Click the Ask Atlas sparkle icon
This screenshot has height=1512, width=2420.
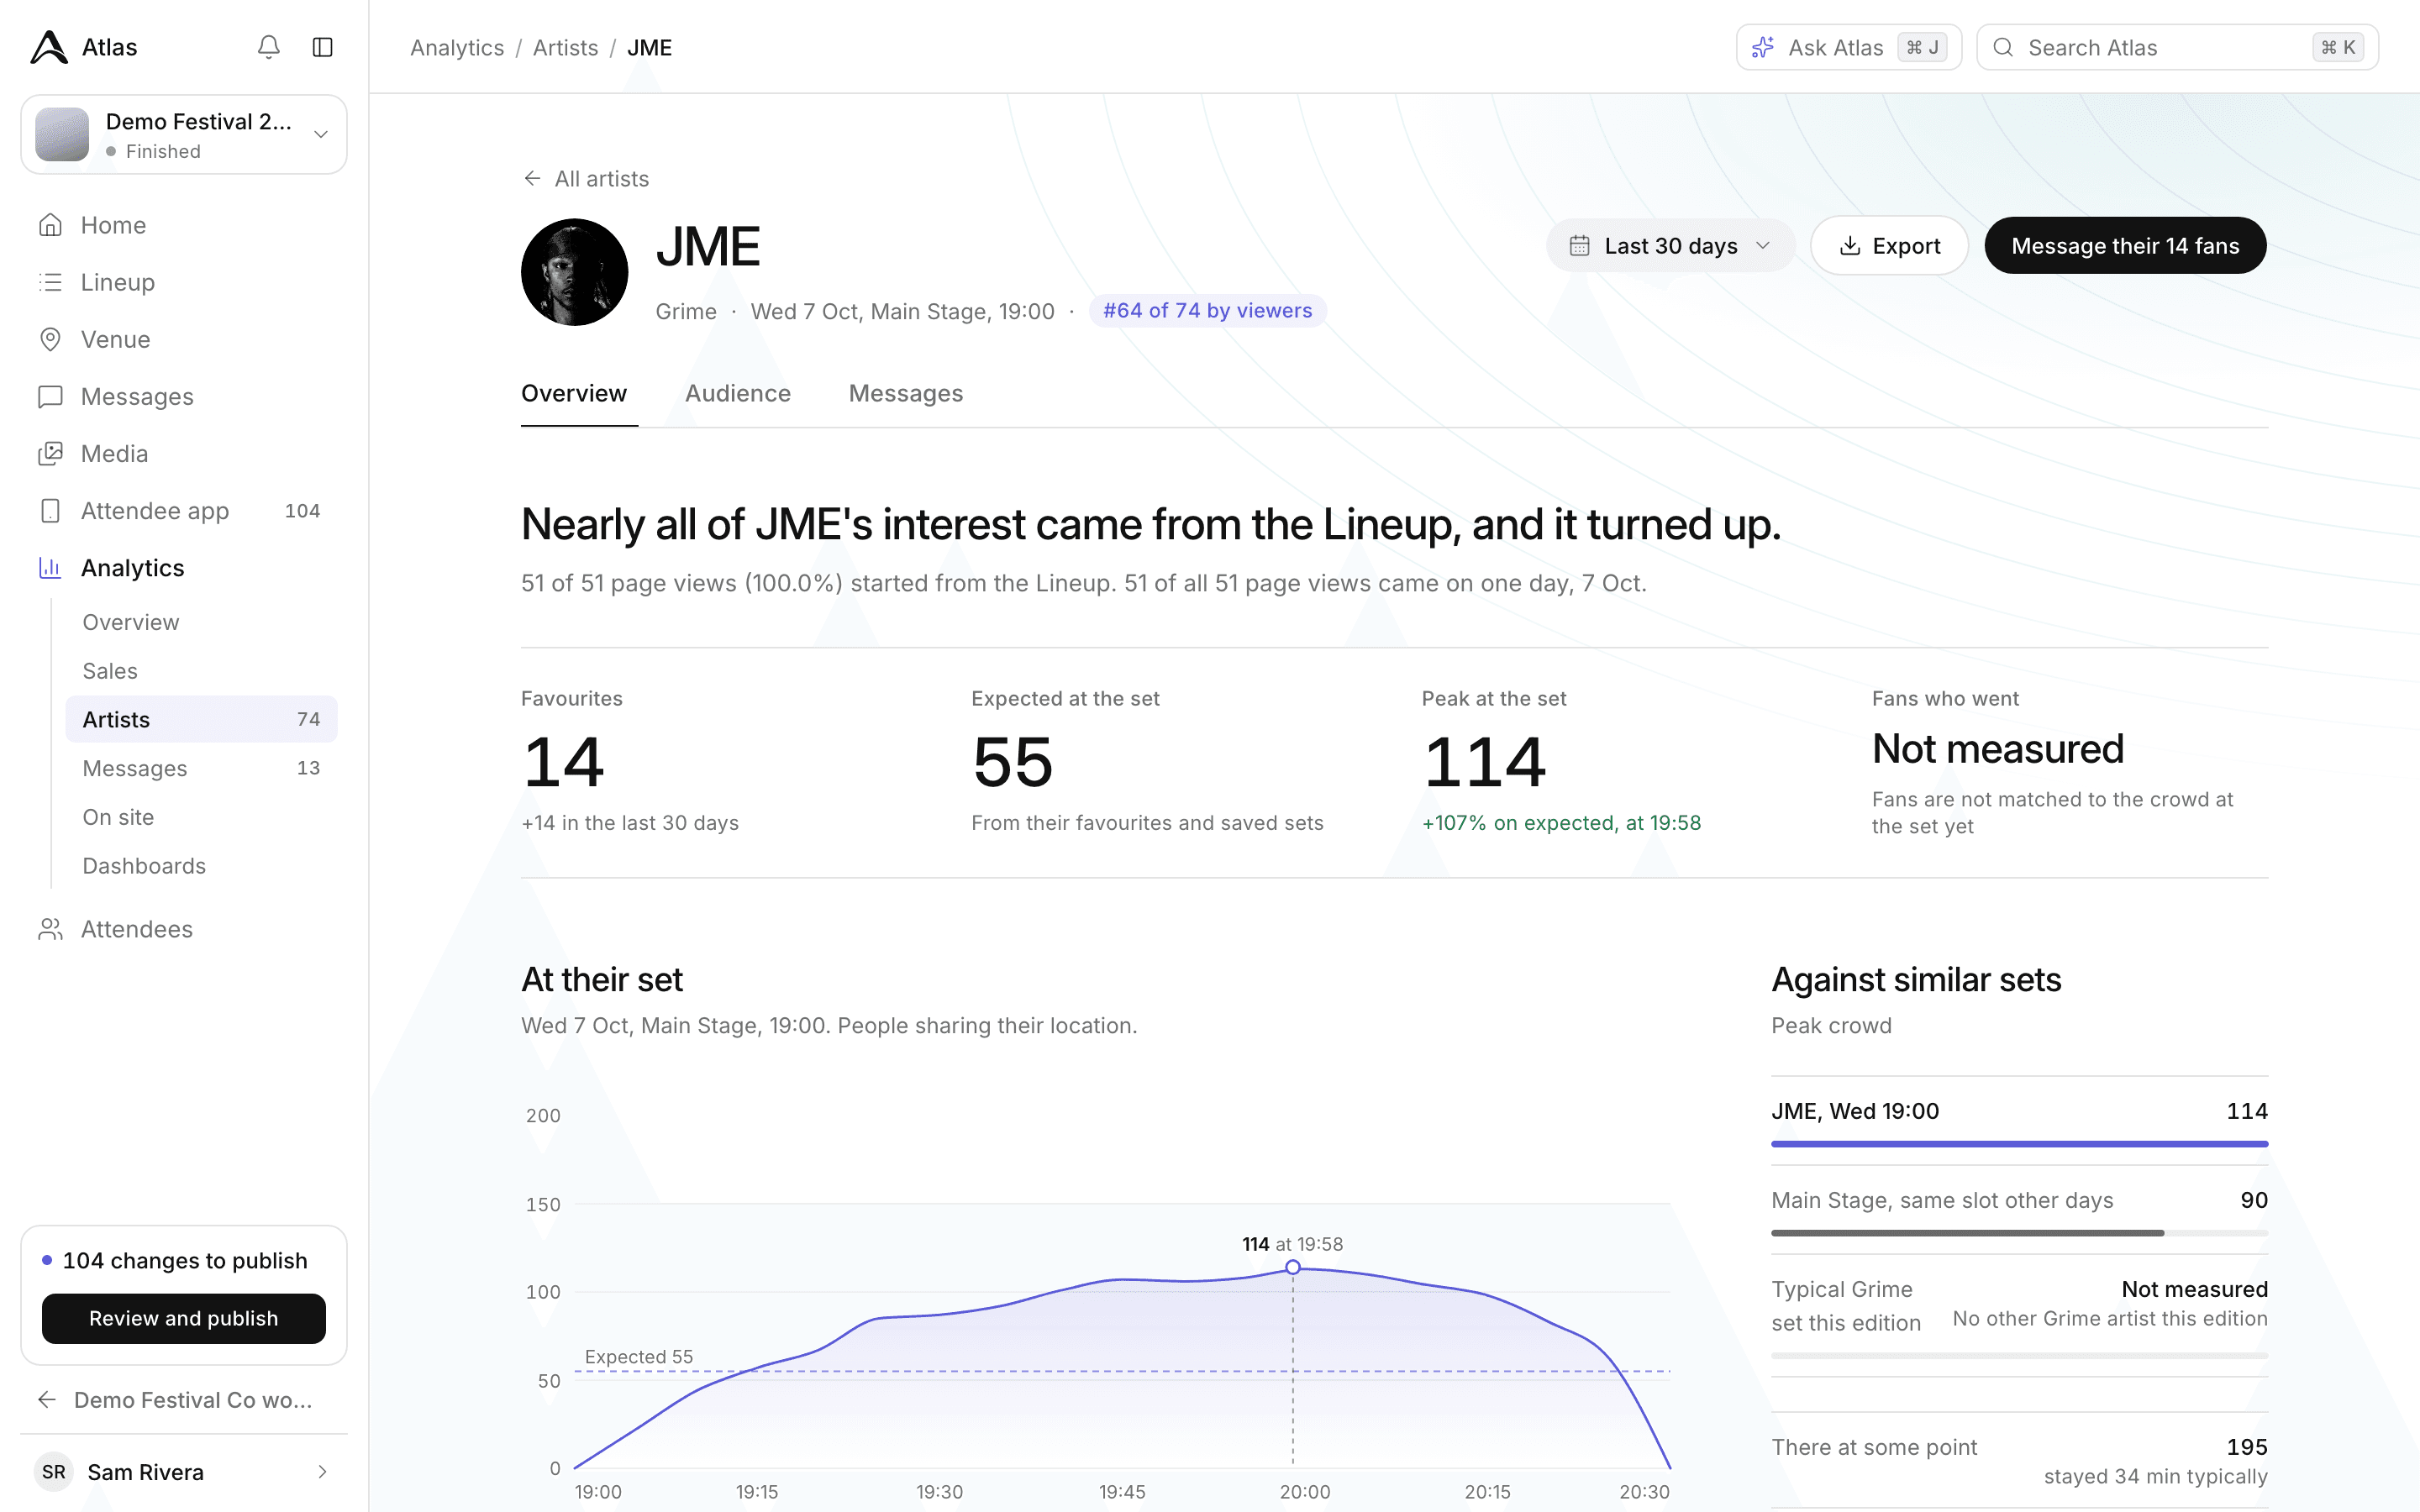[x=1763, y=47]
